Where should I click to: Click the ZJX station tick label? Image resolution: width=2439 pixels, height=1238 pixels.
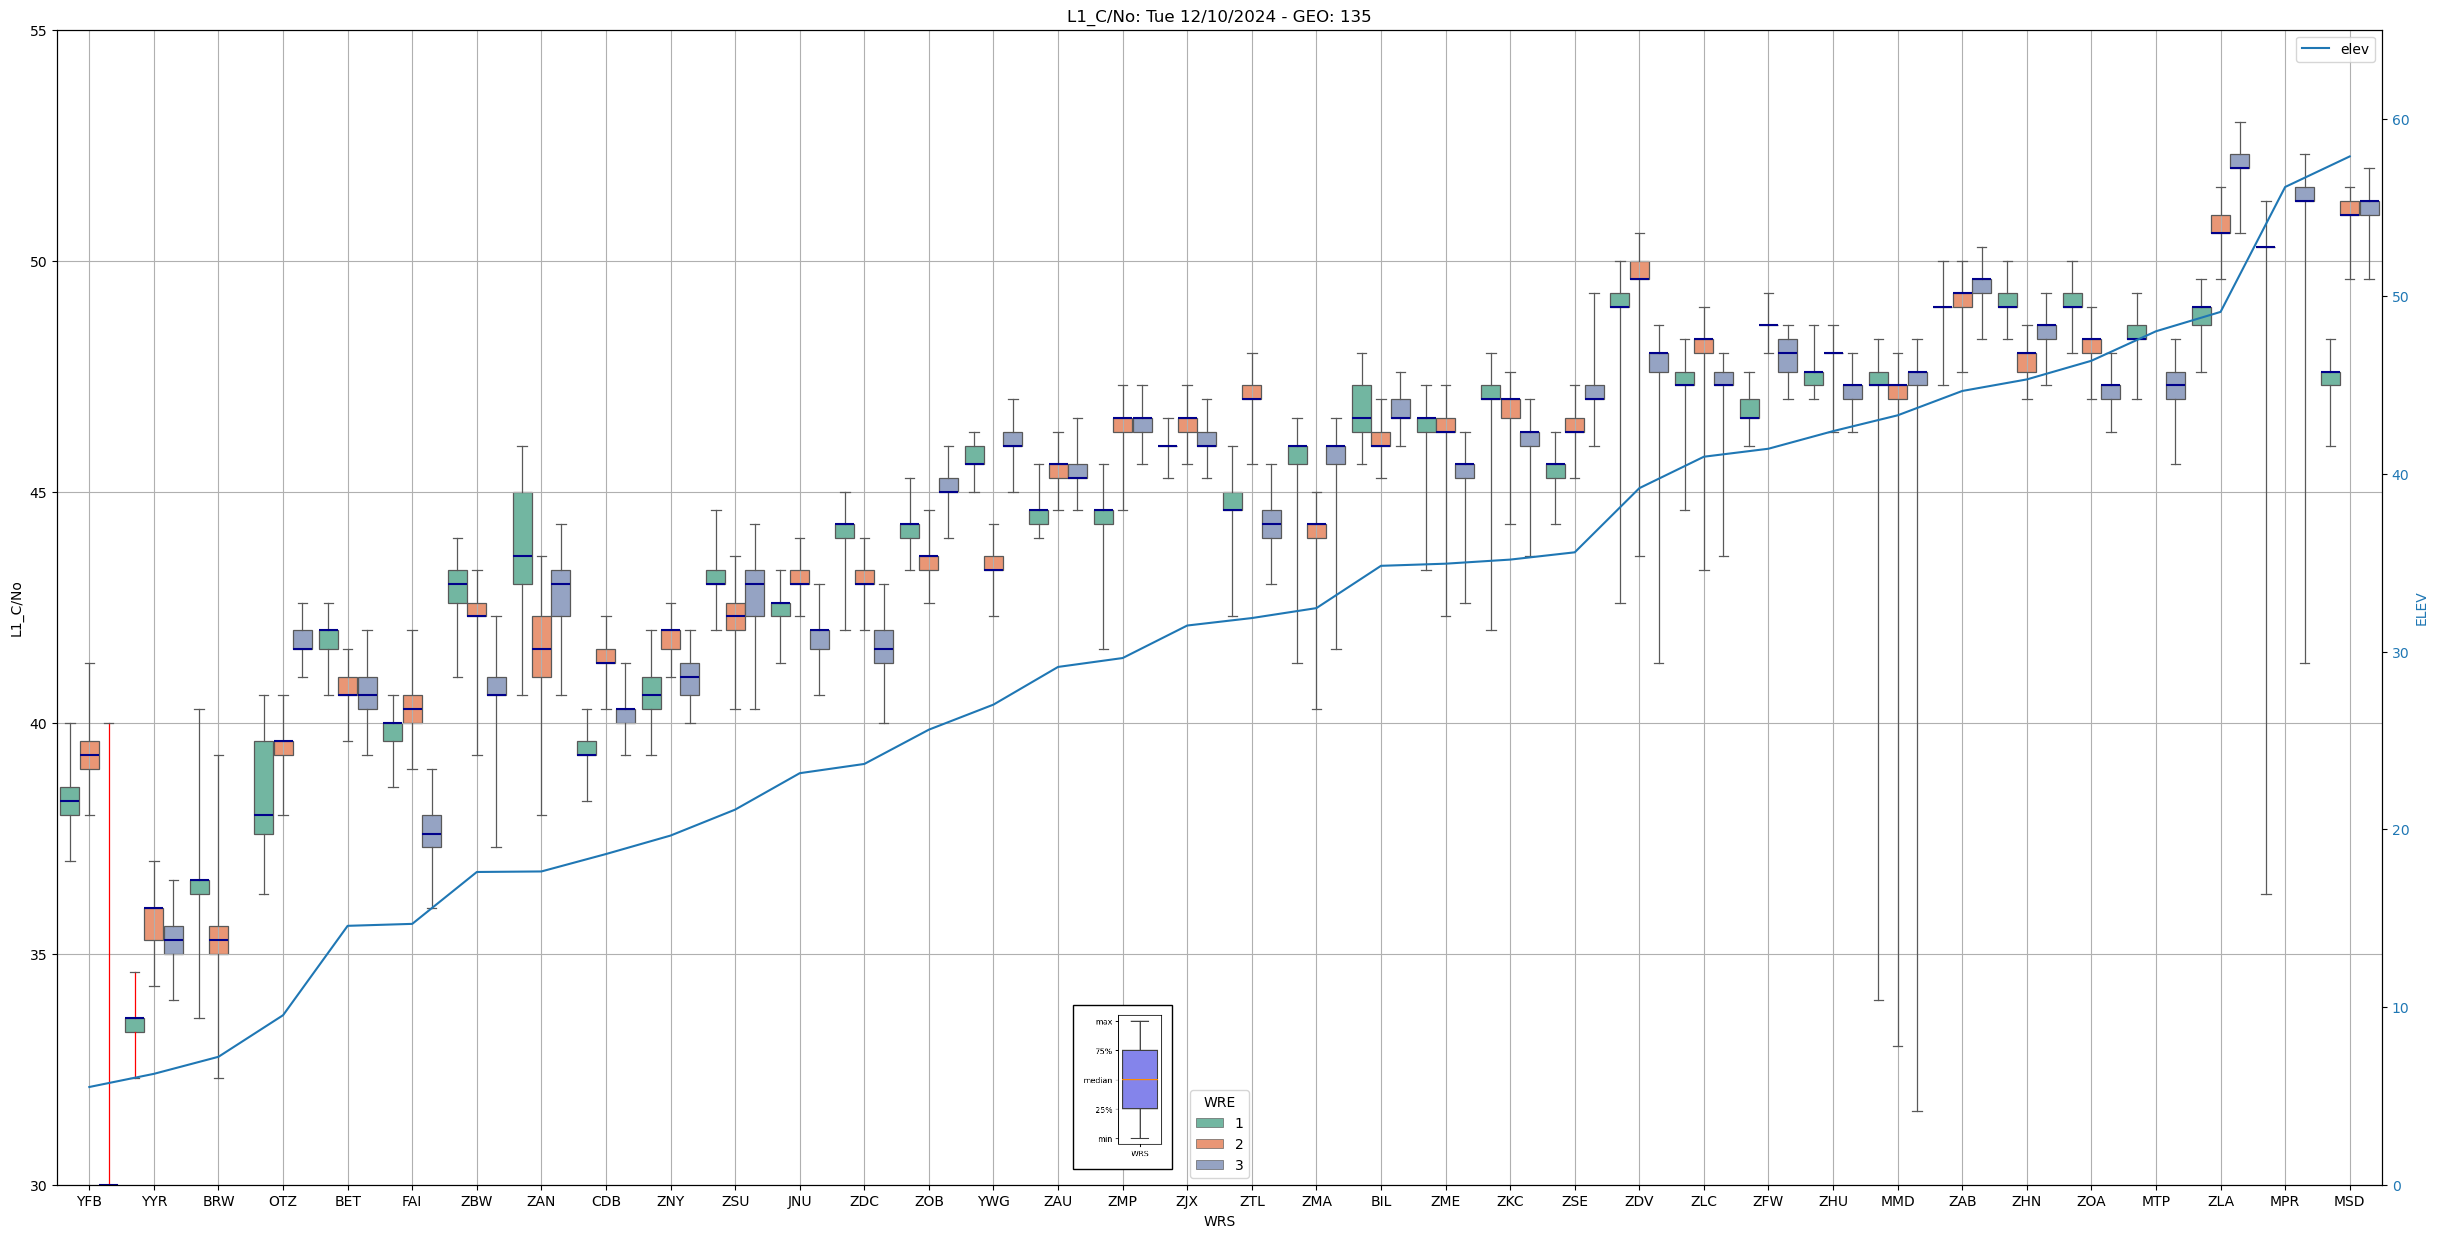click(x=1187, y=1202)
